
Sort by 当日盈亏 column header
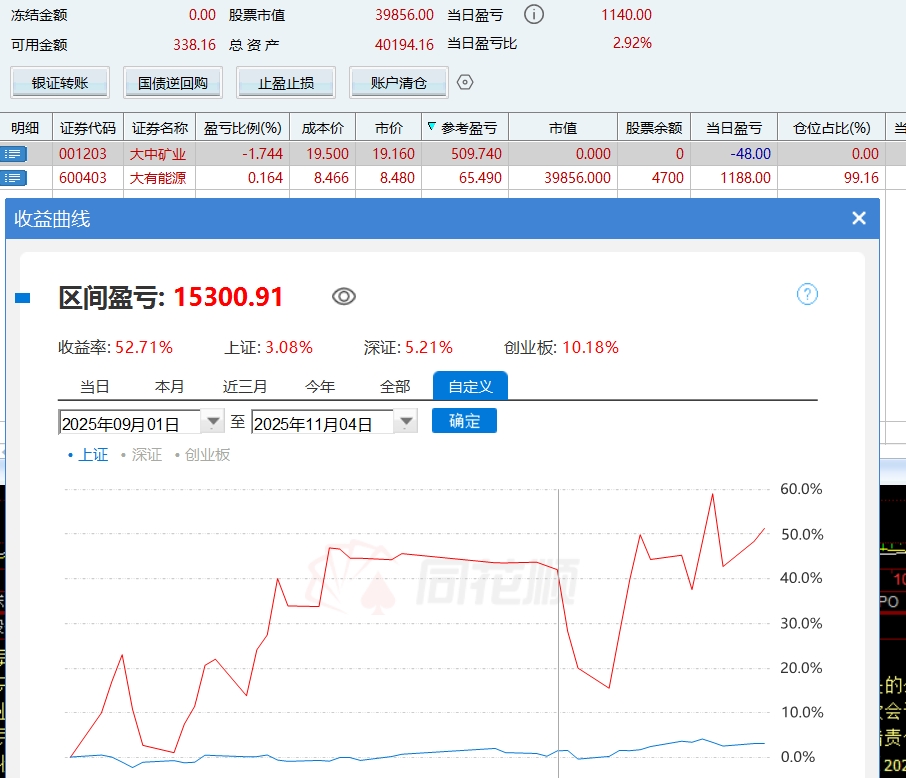coord(734,128)
